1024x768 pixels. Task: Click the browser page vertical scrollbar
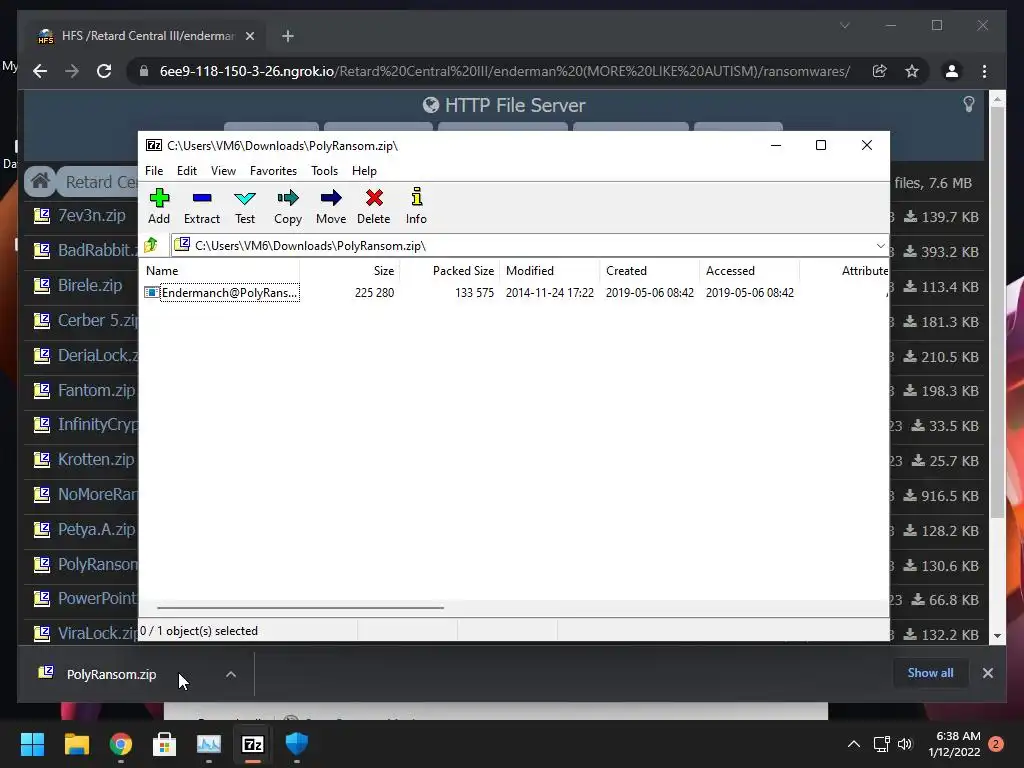coord(997,313)
